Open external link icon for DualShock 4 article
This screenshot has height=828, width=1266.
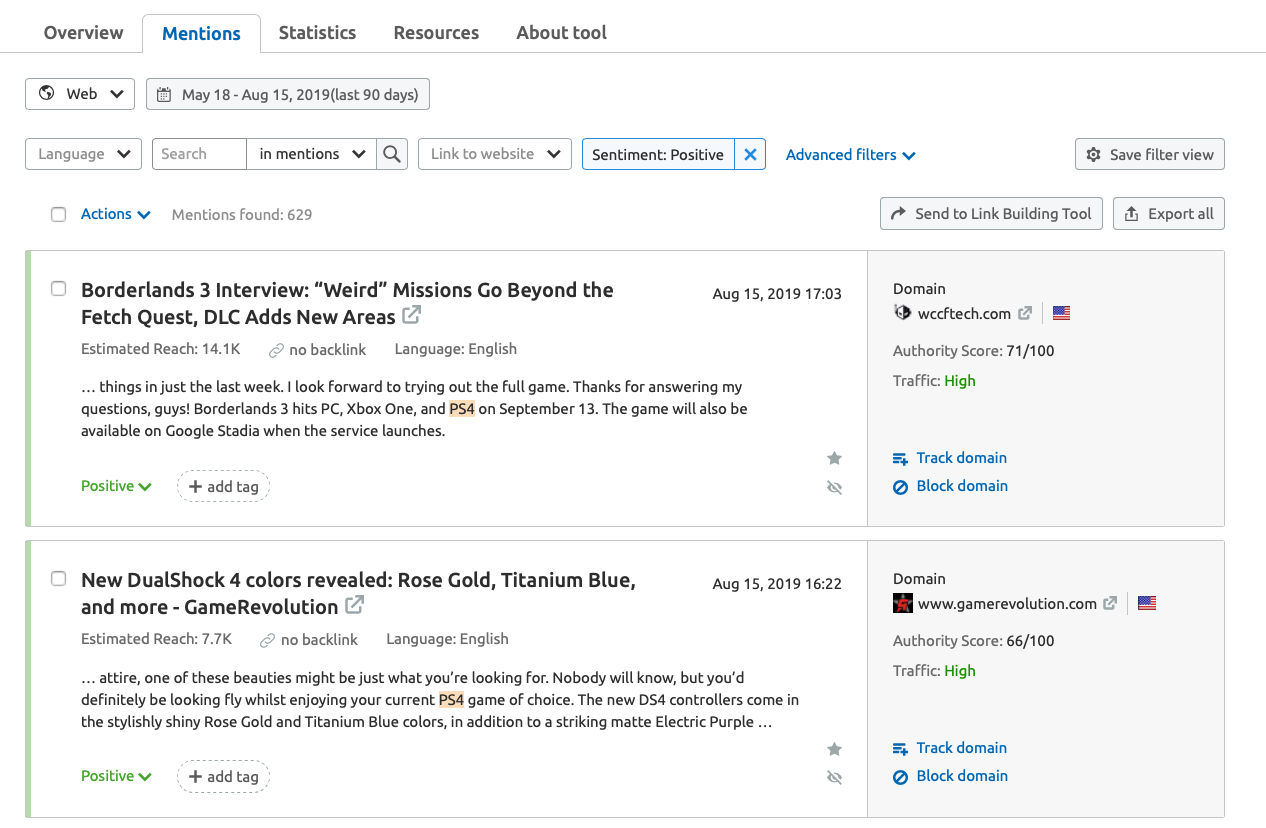(x=354, y=605)
